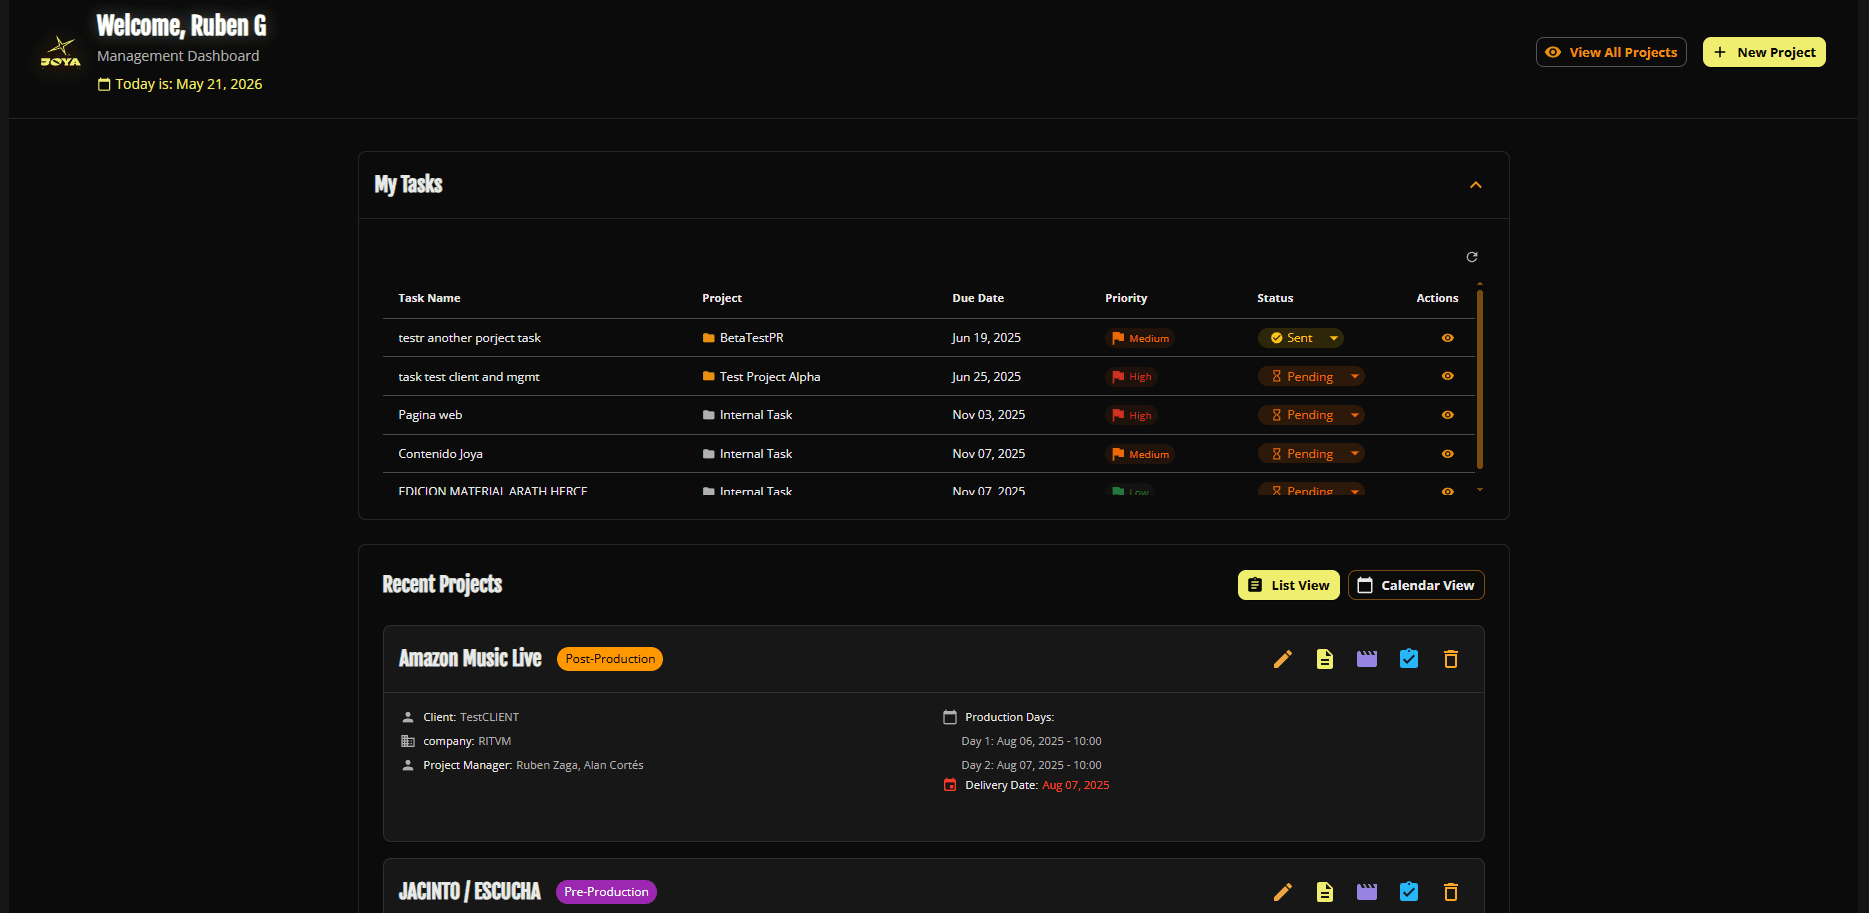
Task: Switch to List View
Action: (1289, 585)
